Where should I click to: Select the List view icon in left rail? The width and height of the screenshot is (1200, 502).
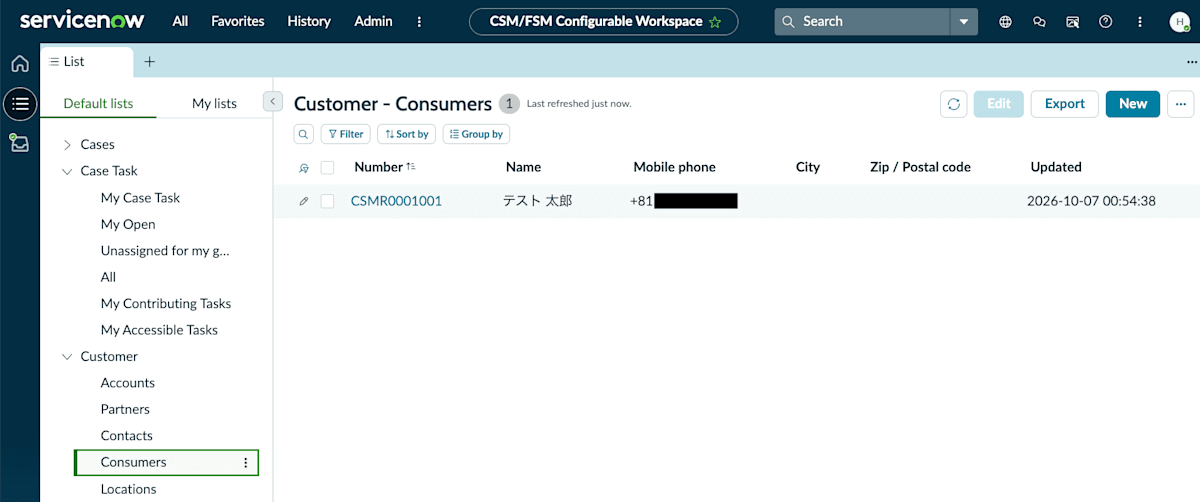20,103
